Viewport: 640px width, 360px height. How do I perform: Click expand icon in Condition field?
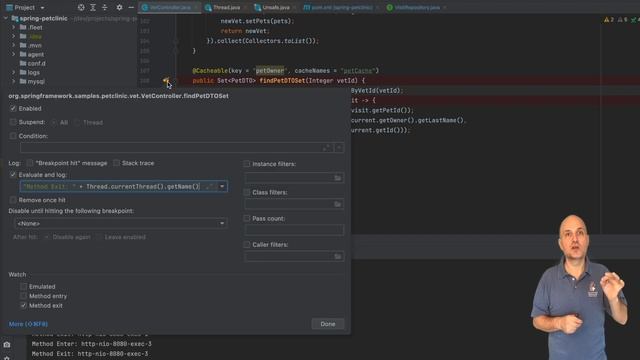click(x=327, y=148)
